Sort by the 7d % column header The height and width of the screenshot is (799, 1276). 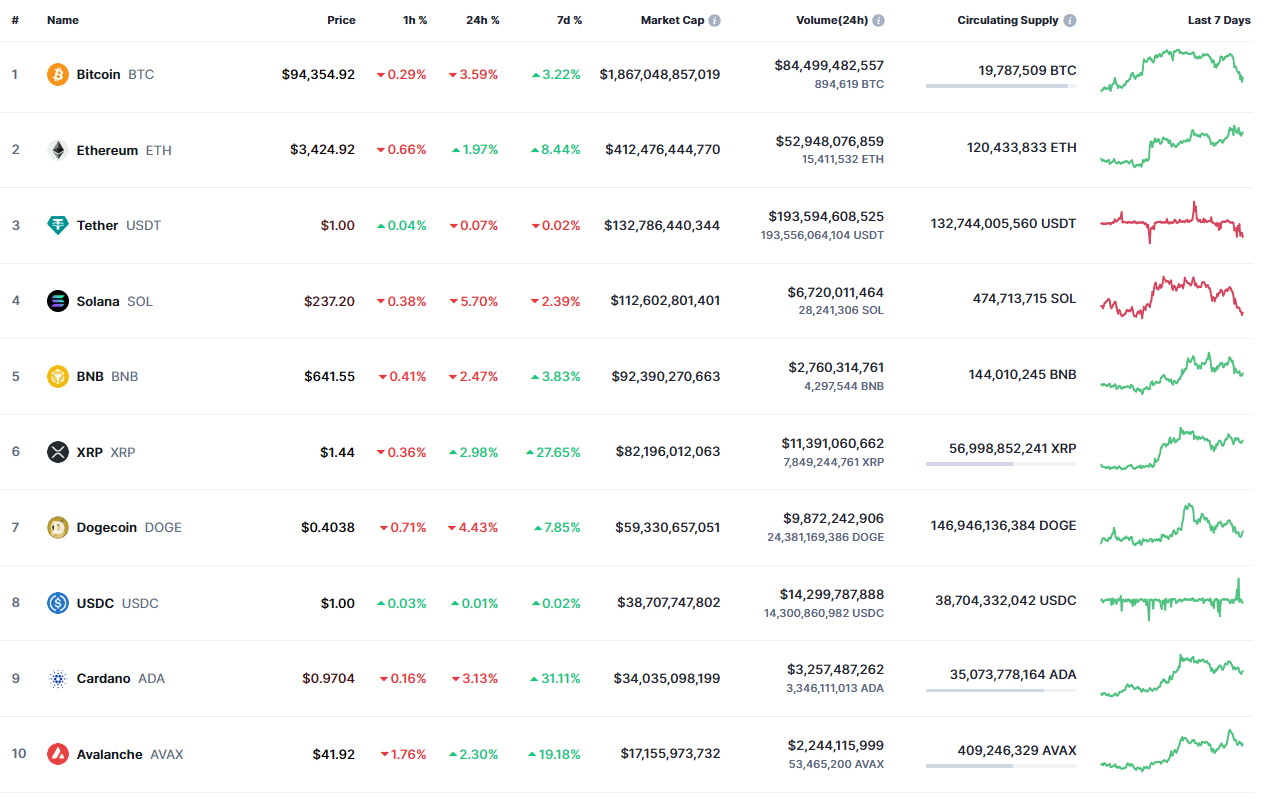[567, 20]
